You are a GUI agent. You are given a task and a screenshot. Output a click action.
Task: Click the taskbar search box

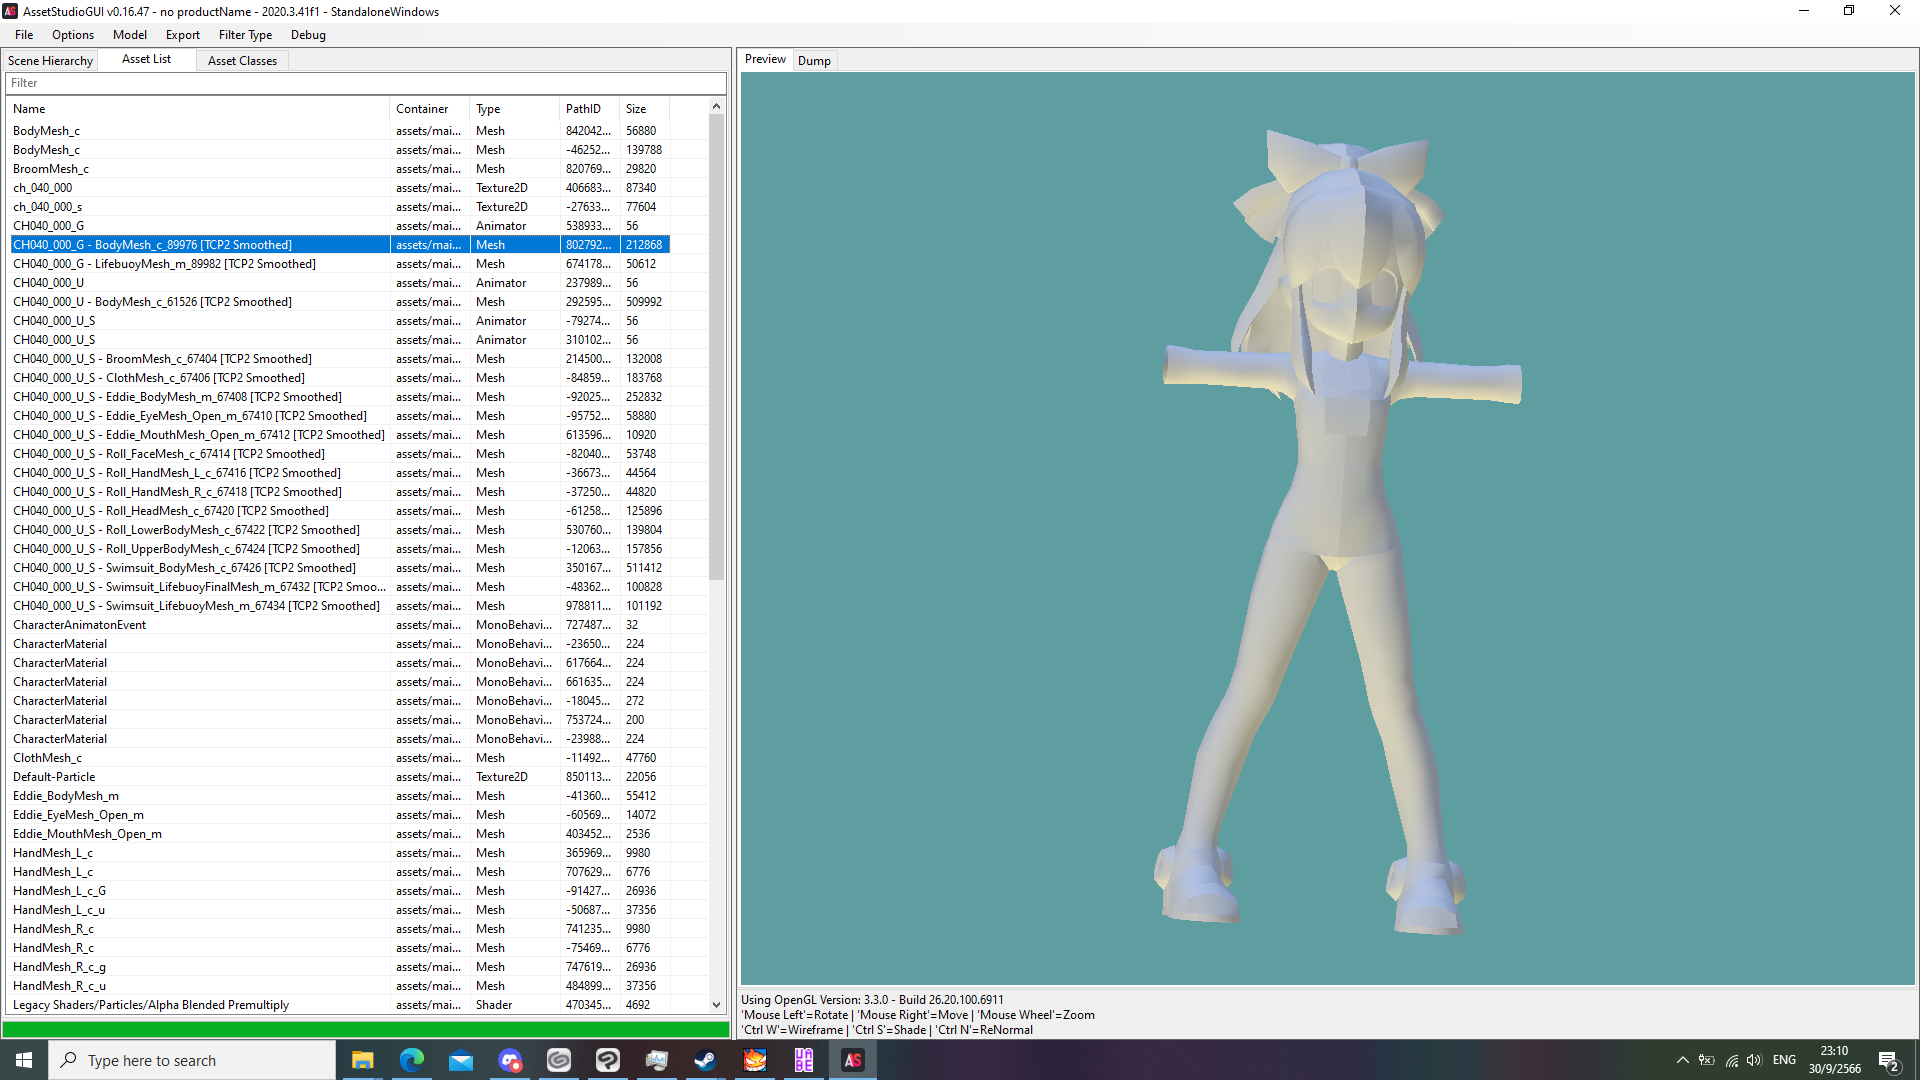pyautogui.click(x=192, y=1060)
